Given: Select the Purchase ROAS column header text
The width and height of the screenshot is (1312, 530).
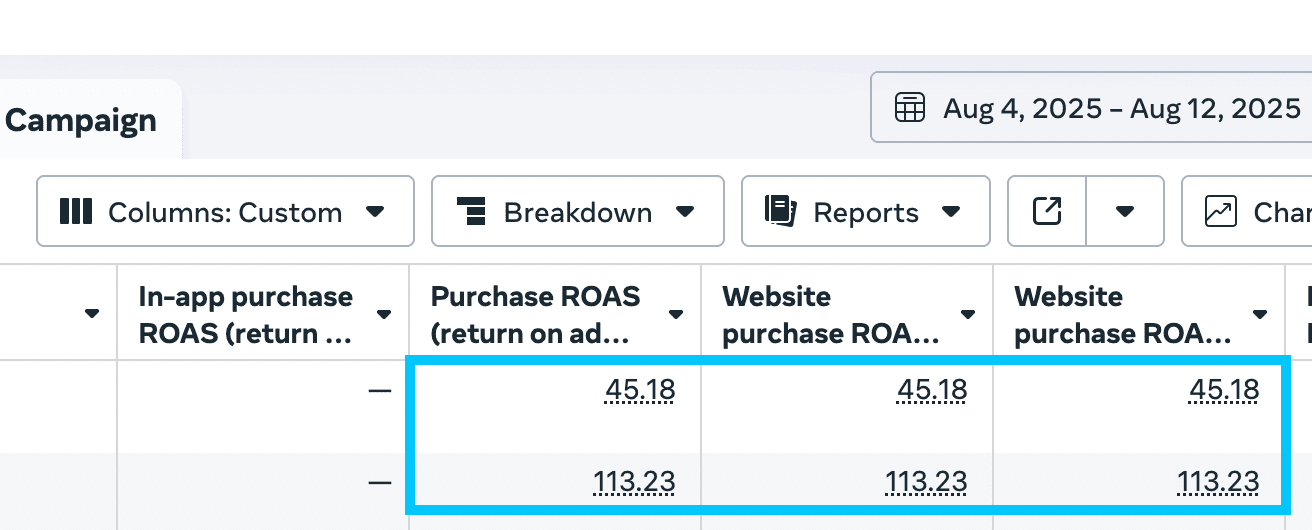Looking at the screenshot, I should point(535,315).
